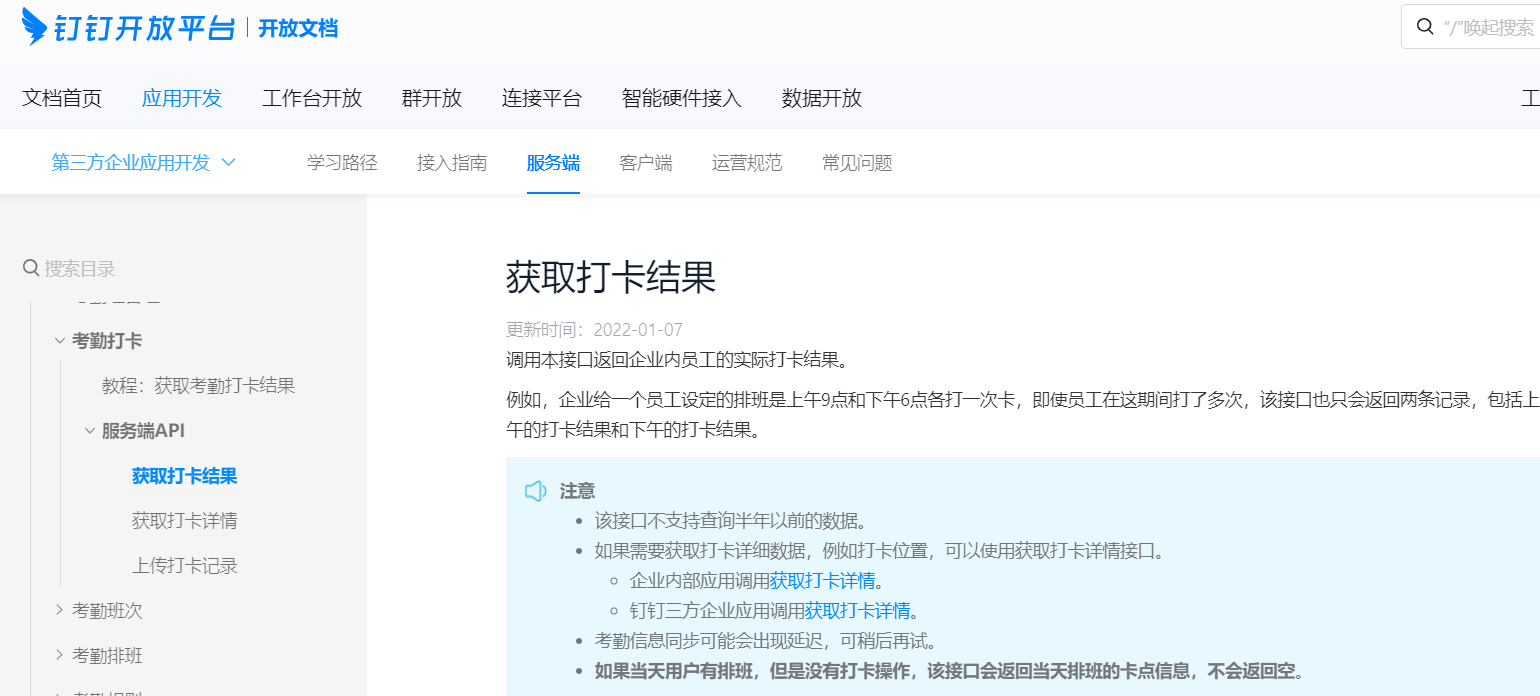Image resolution: width=1540 pixels, height=696 pixels.
Task: Open the 客户端 tab
Action: coord(645,162)
